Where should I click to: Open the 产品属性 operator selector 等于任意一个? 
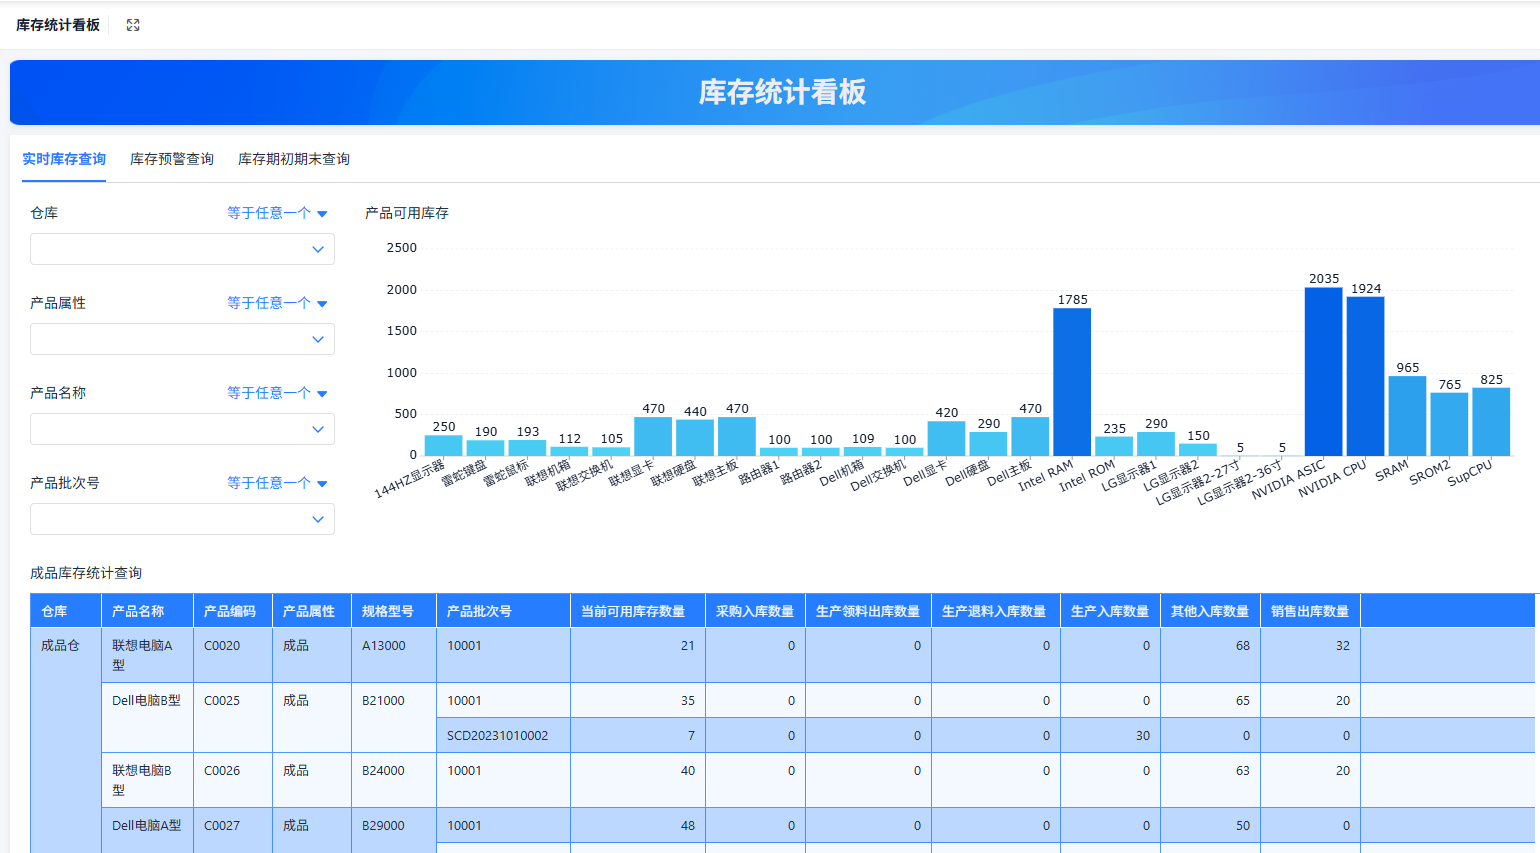point(276,302)
